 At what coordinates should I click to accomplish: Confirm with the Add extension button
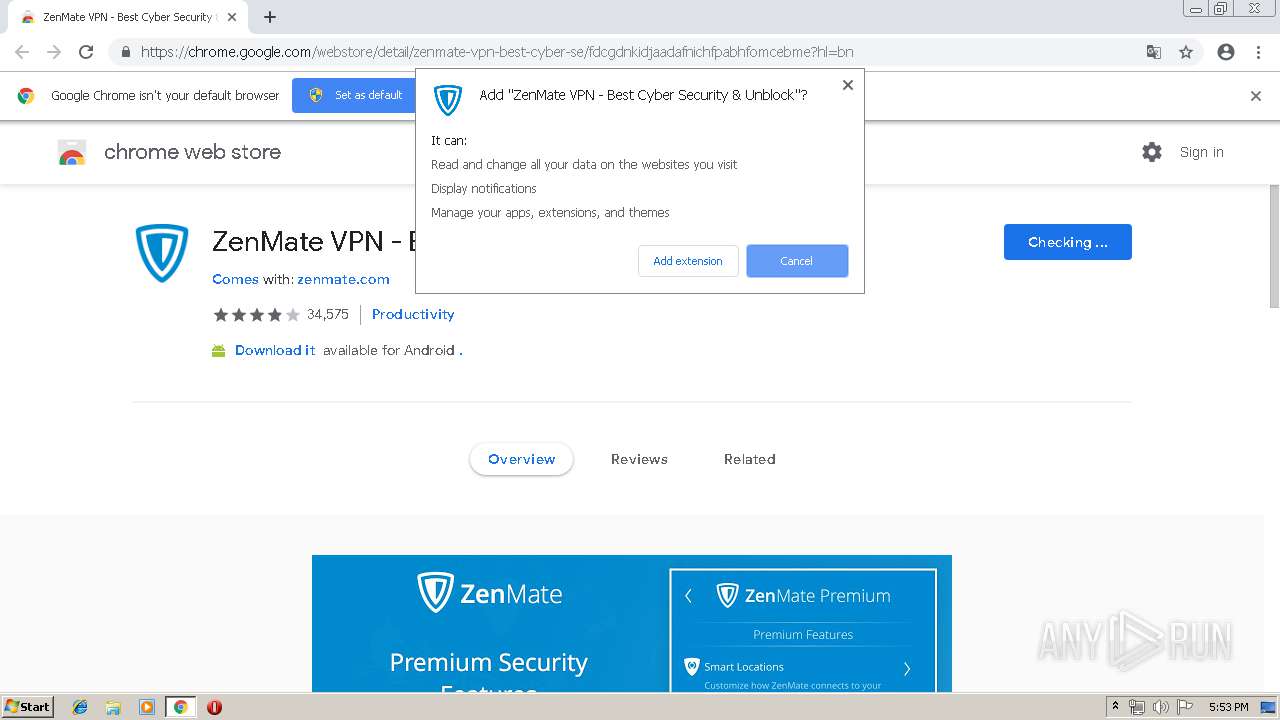pos(688,261)
